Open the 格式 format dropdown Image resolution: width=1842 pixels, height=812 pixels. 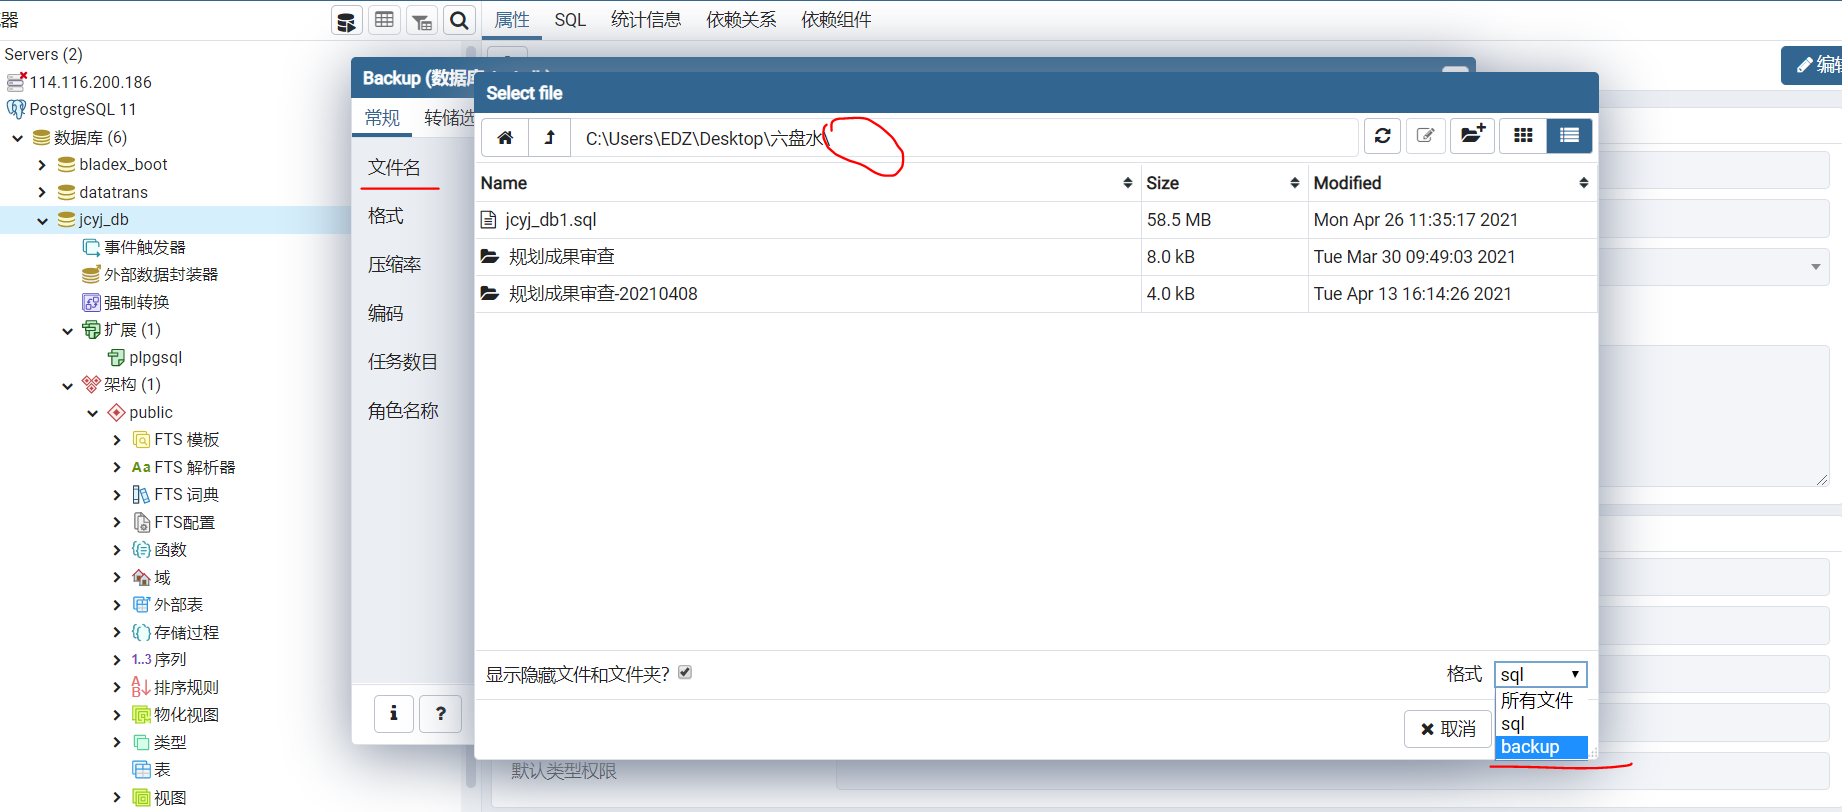(1540, 674)
